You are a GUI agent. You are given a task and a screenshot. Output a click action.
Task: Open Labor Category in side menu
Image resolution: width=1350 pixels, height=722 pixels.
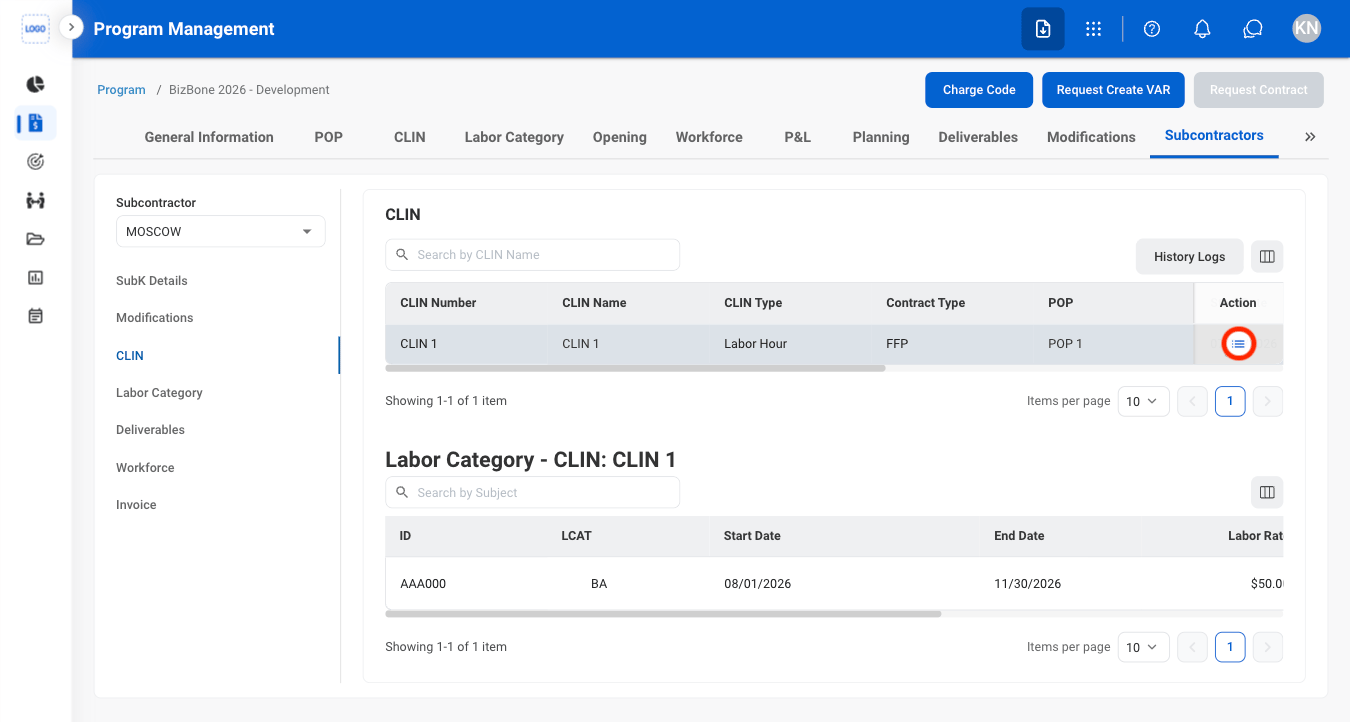tap(159, 393)
